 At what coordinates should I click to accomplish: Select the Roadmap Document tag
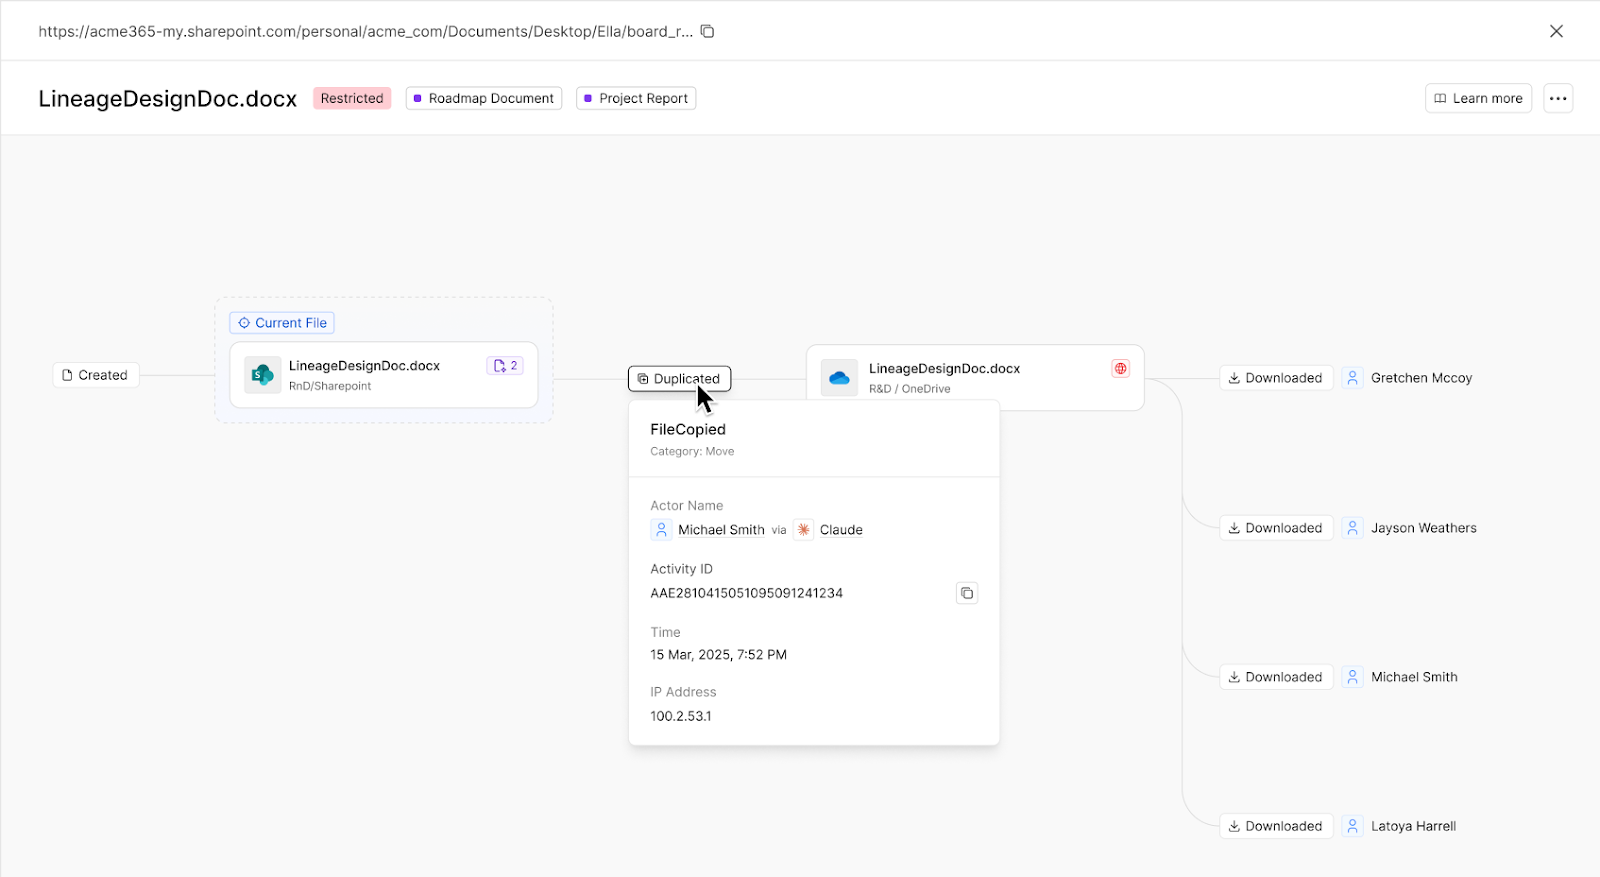[484, 98]
